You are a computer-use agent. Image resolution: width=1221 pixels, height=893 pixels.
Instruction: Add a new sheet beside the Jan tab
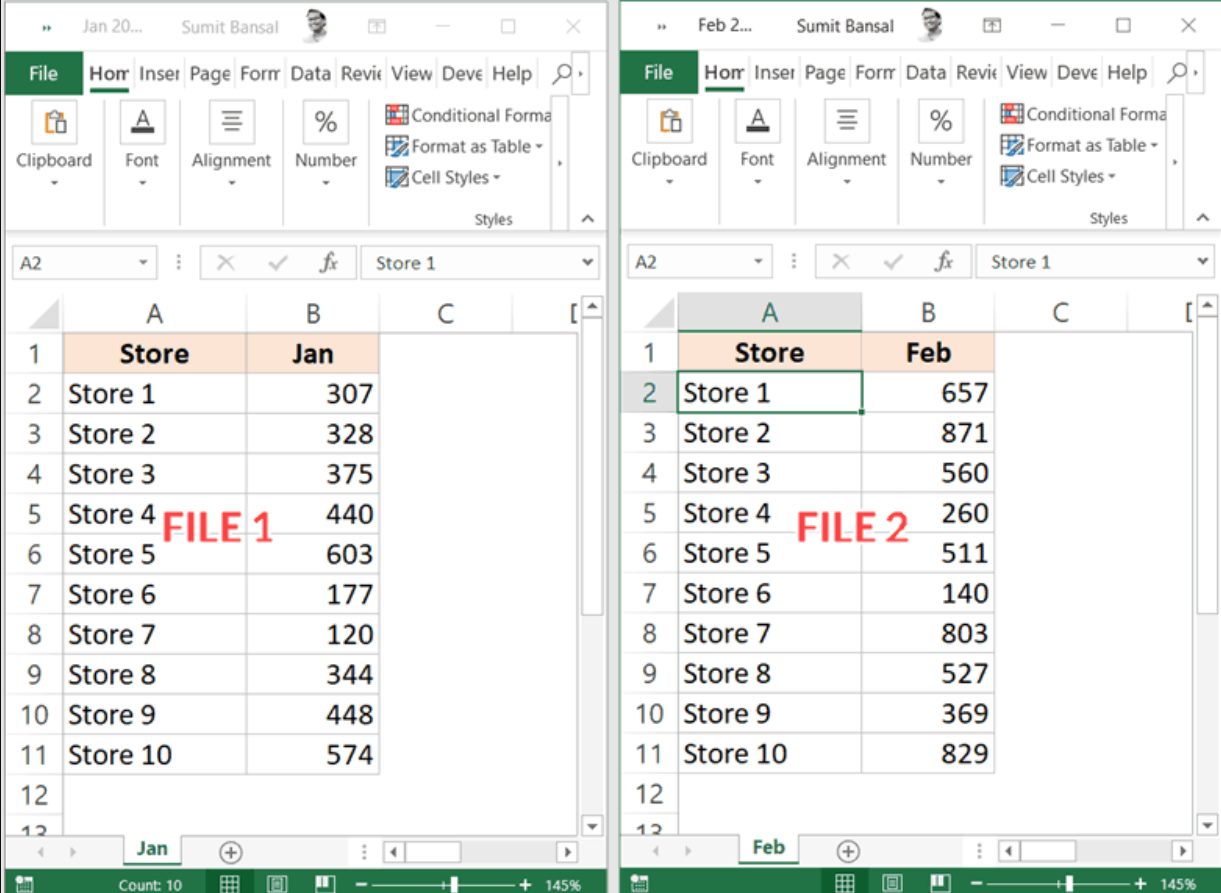pyautogui.click(x=231, y=852)
